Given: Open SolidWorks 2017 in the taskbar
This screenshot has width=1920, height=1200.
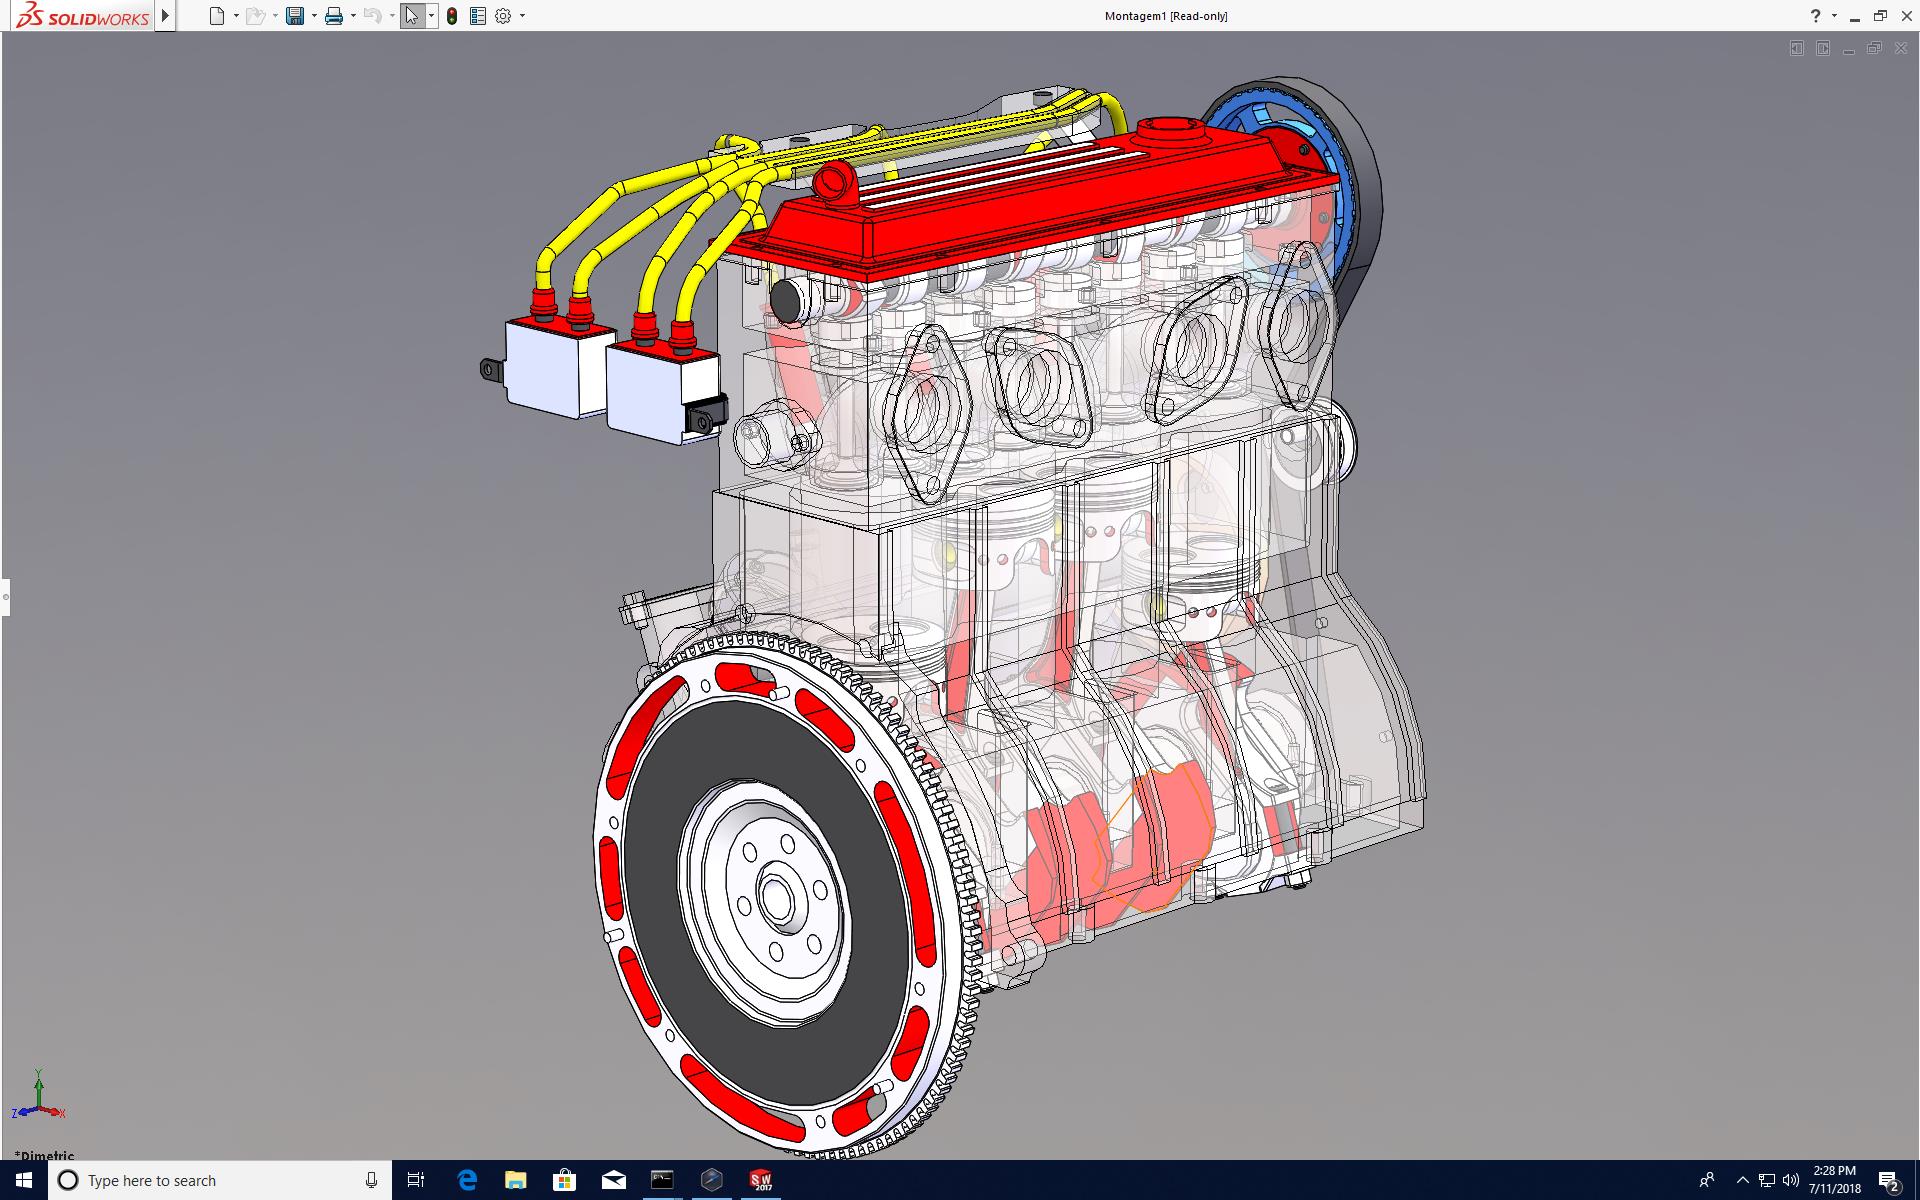Looking at the screenshot, I should 761,1180.
